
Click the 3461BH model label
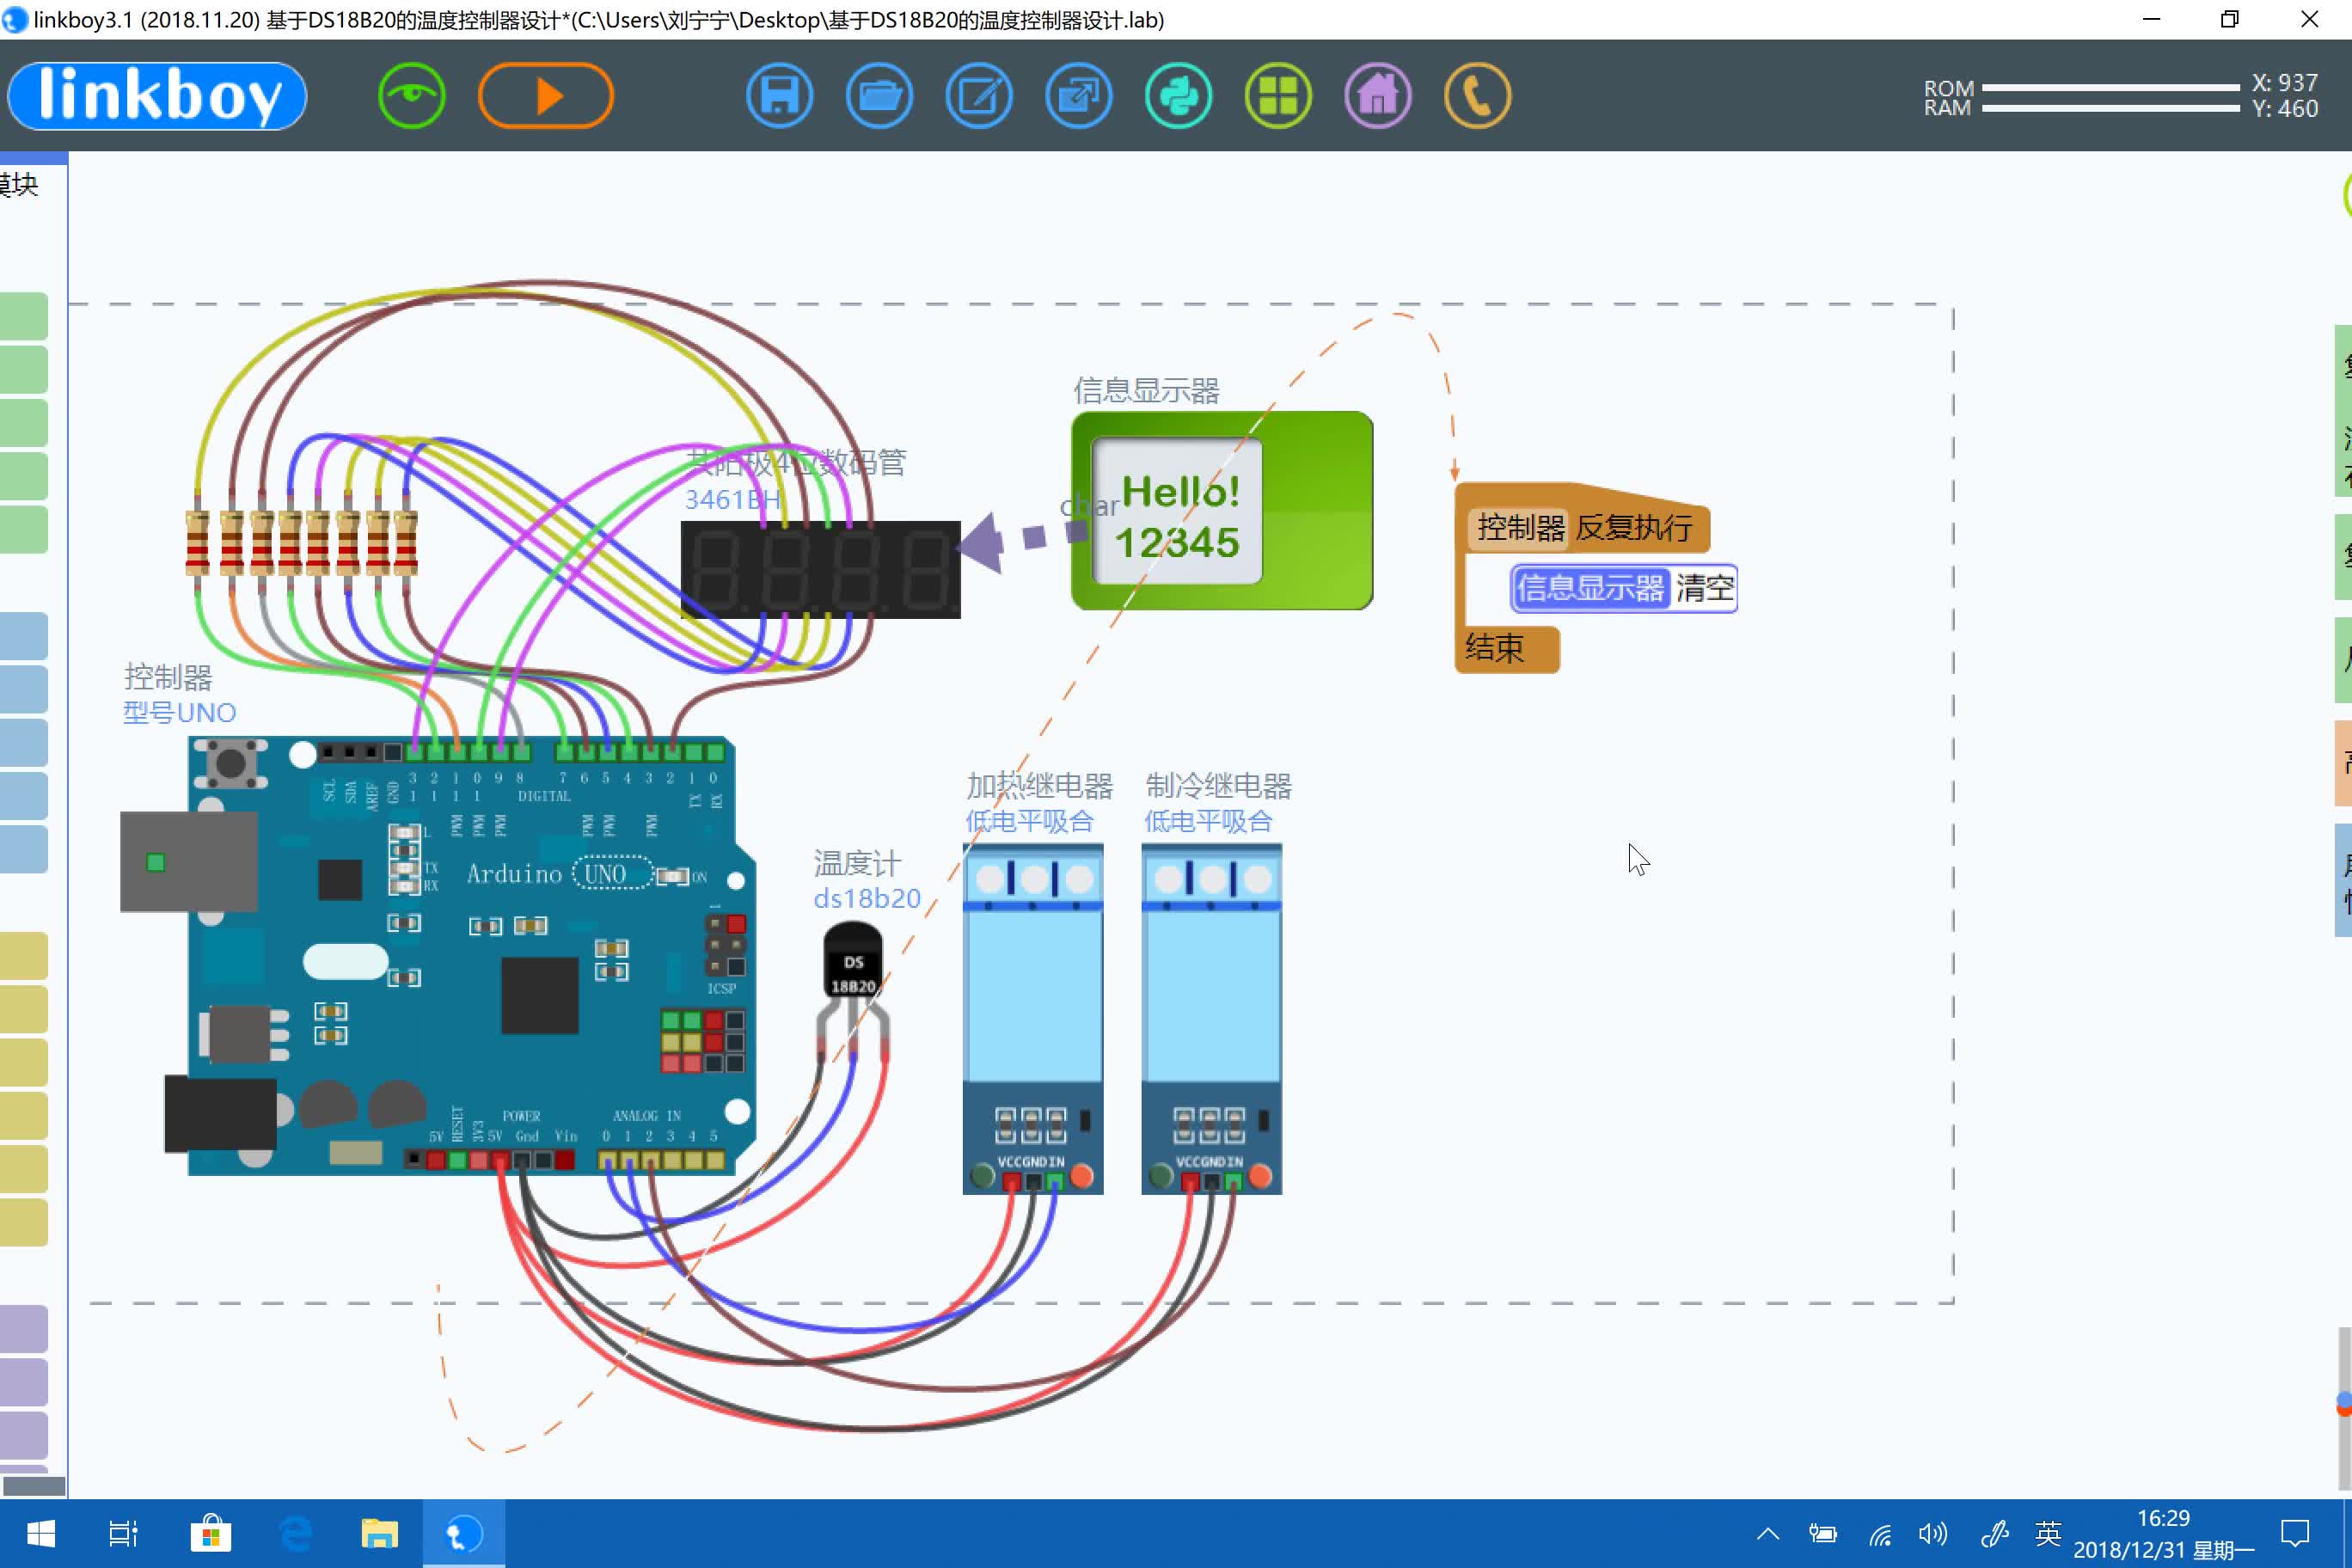coord(733,499)
